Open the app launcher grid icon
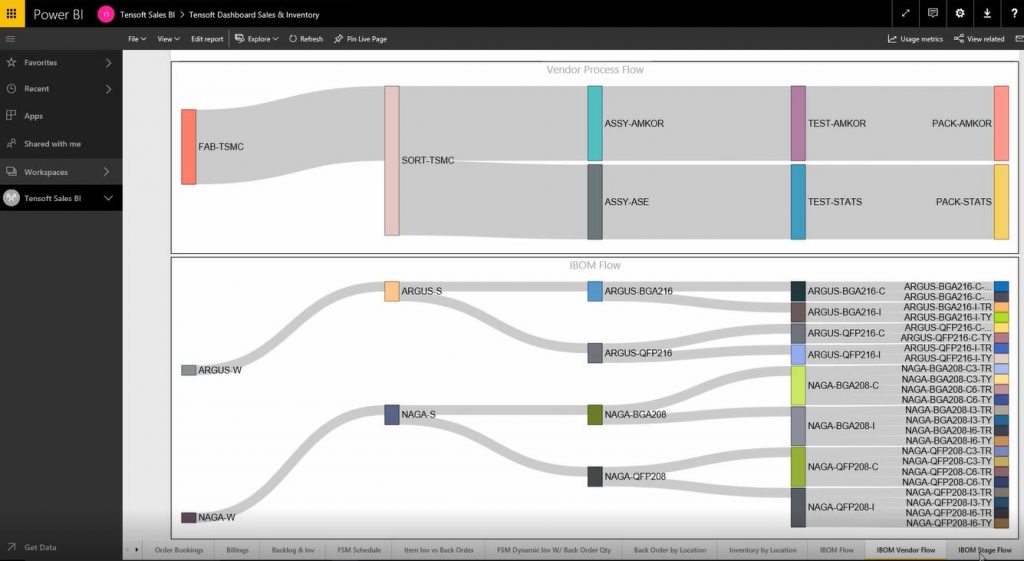Viewport: 1024px width, 561px height. [x=12, y=13]
